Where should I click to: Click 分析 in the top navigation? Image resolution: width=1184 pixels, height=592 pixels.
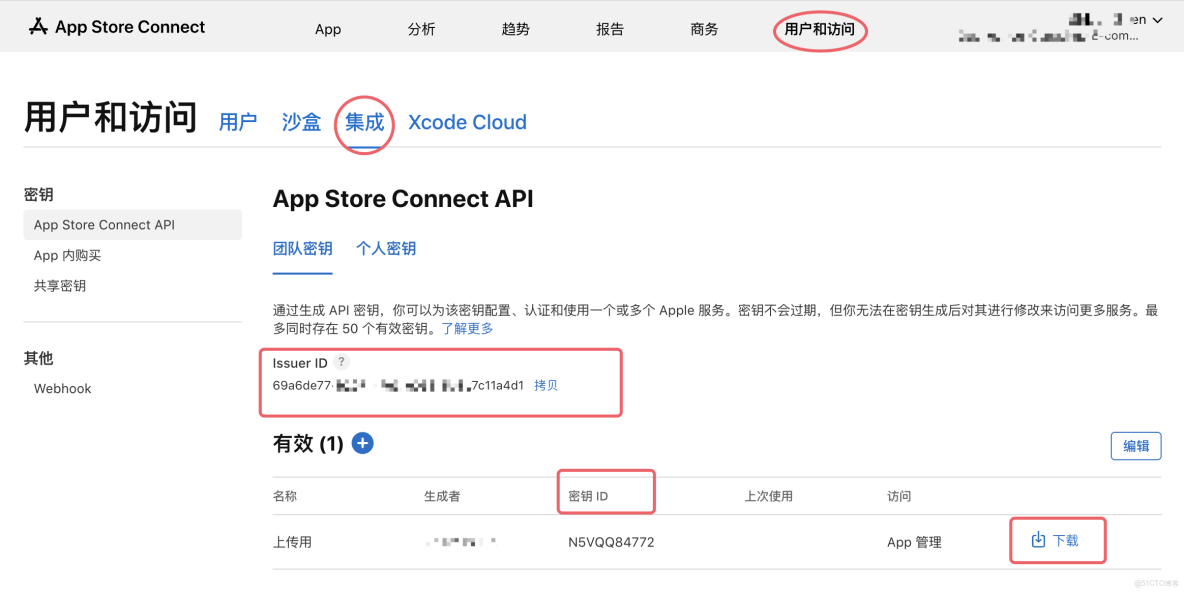pos(421,30)
